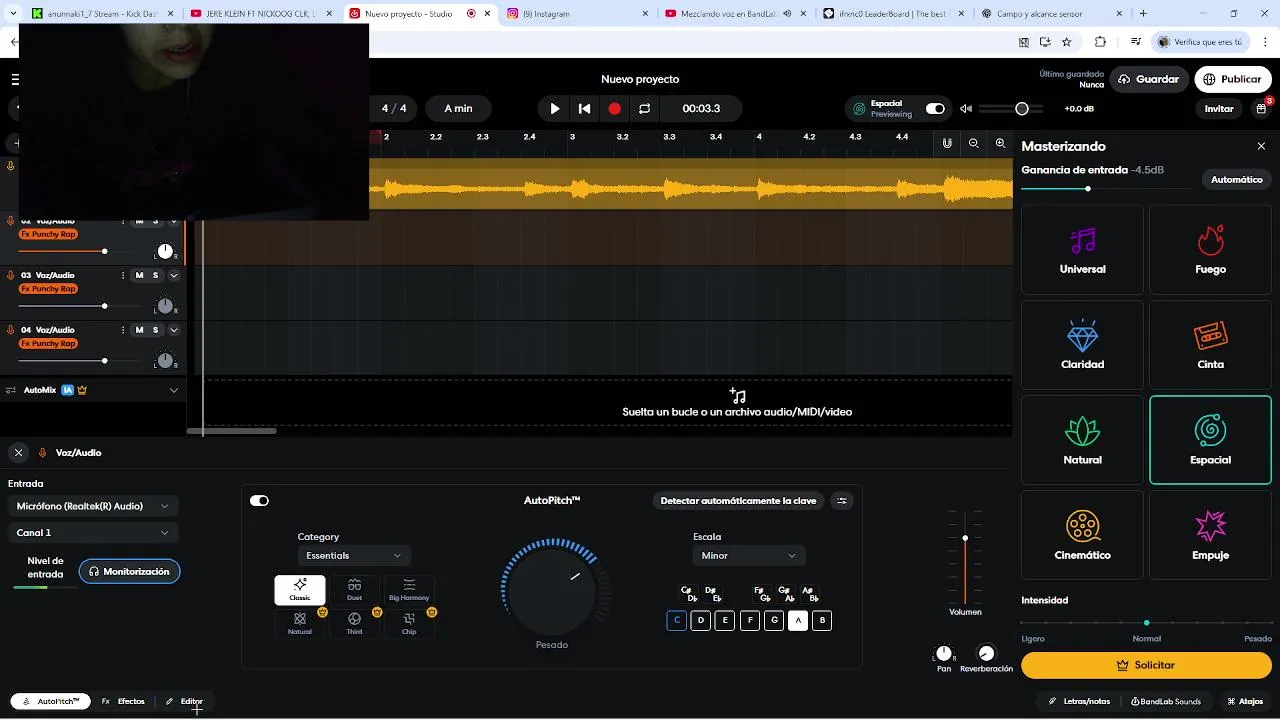Choose the Natural mastering preset
This screenshot has width=1280, height=720.
[1082, 440]
